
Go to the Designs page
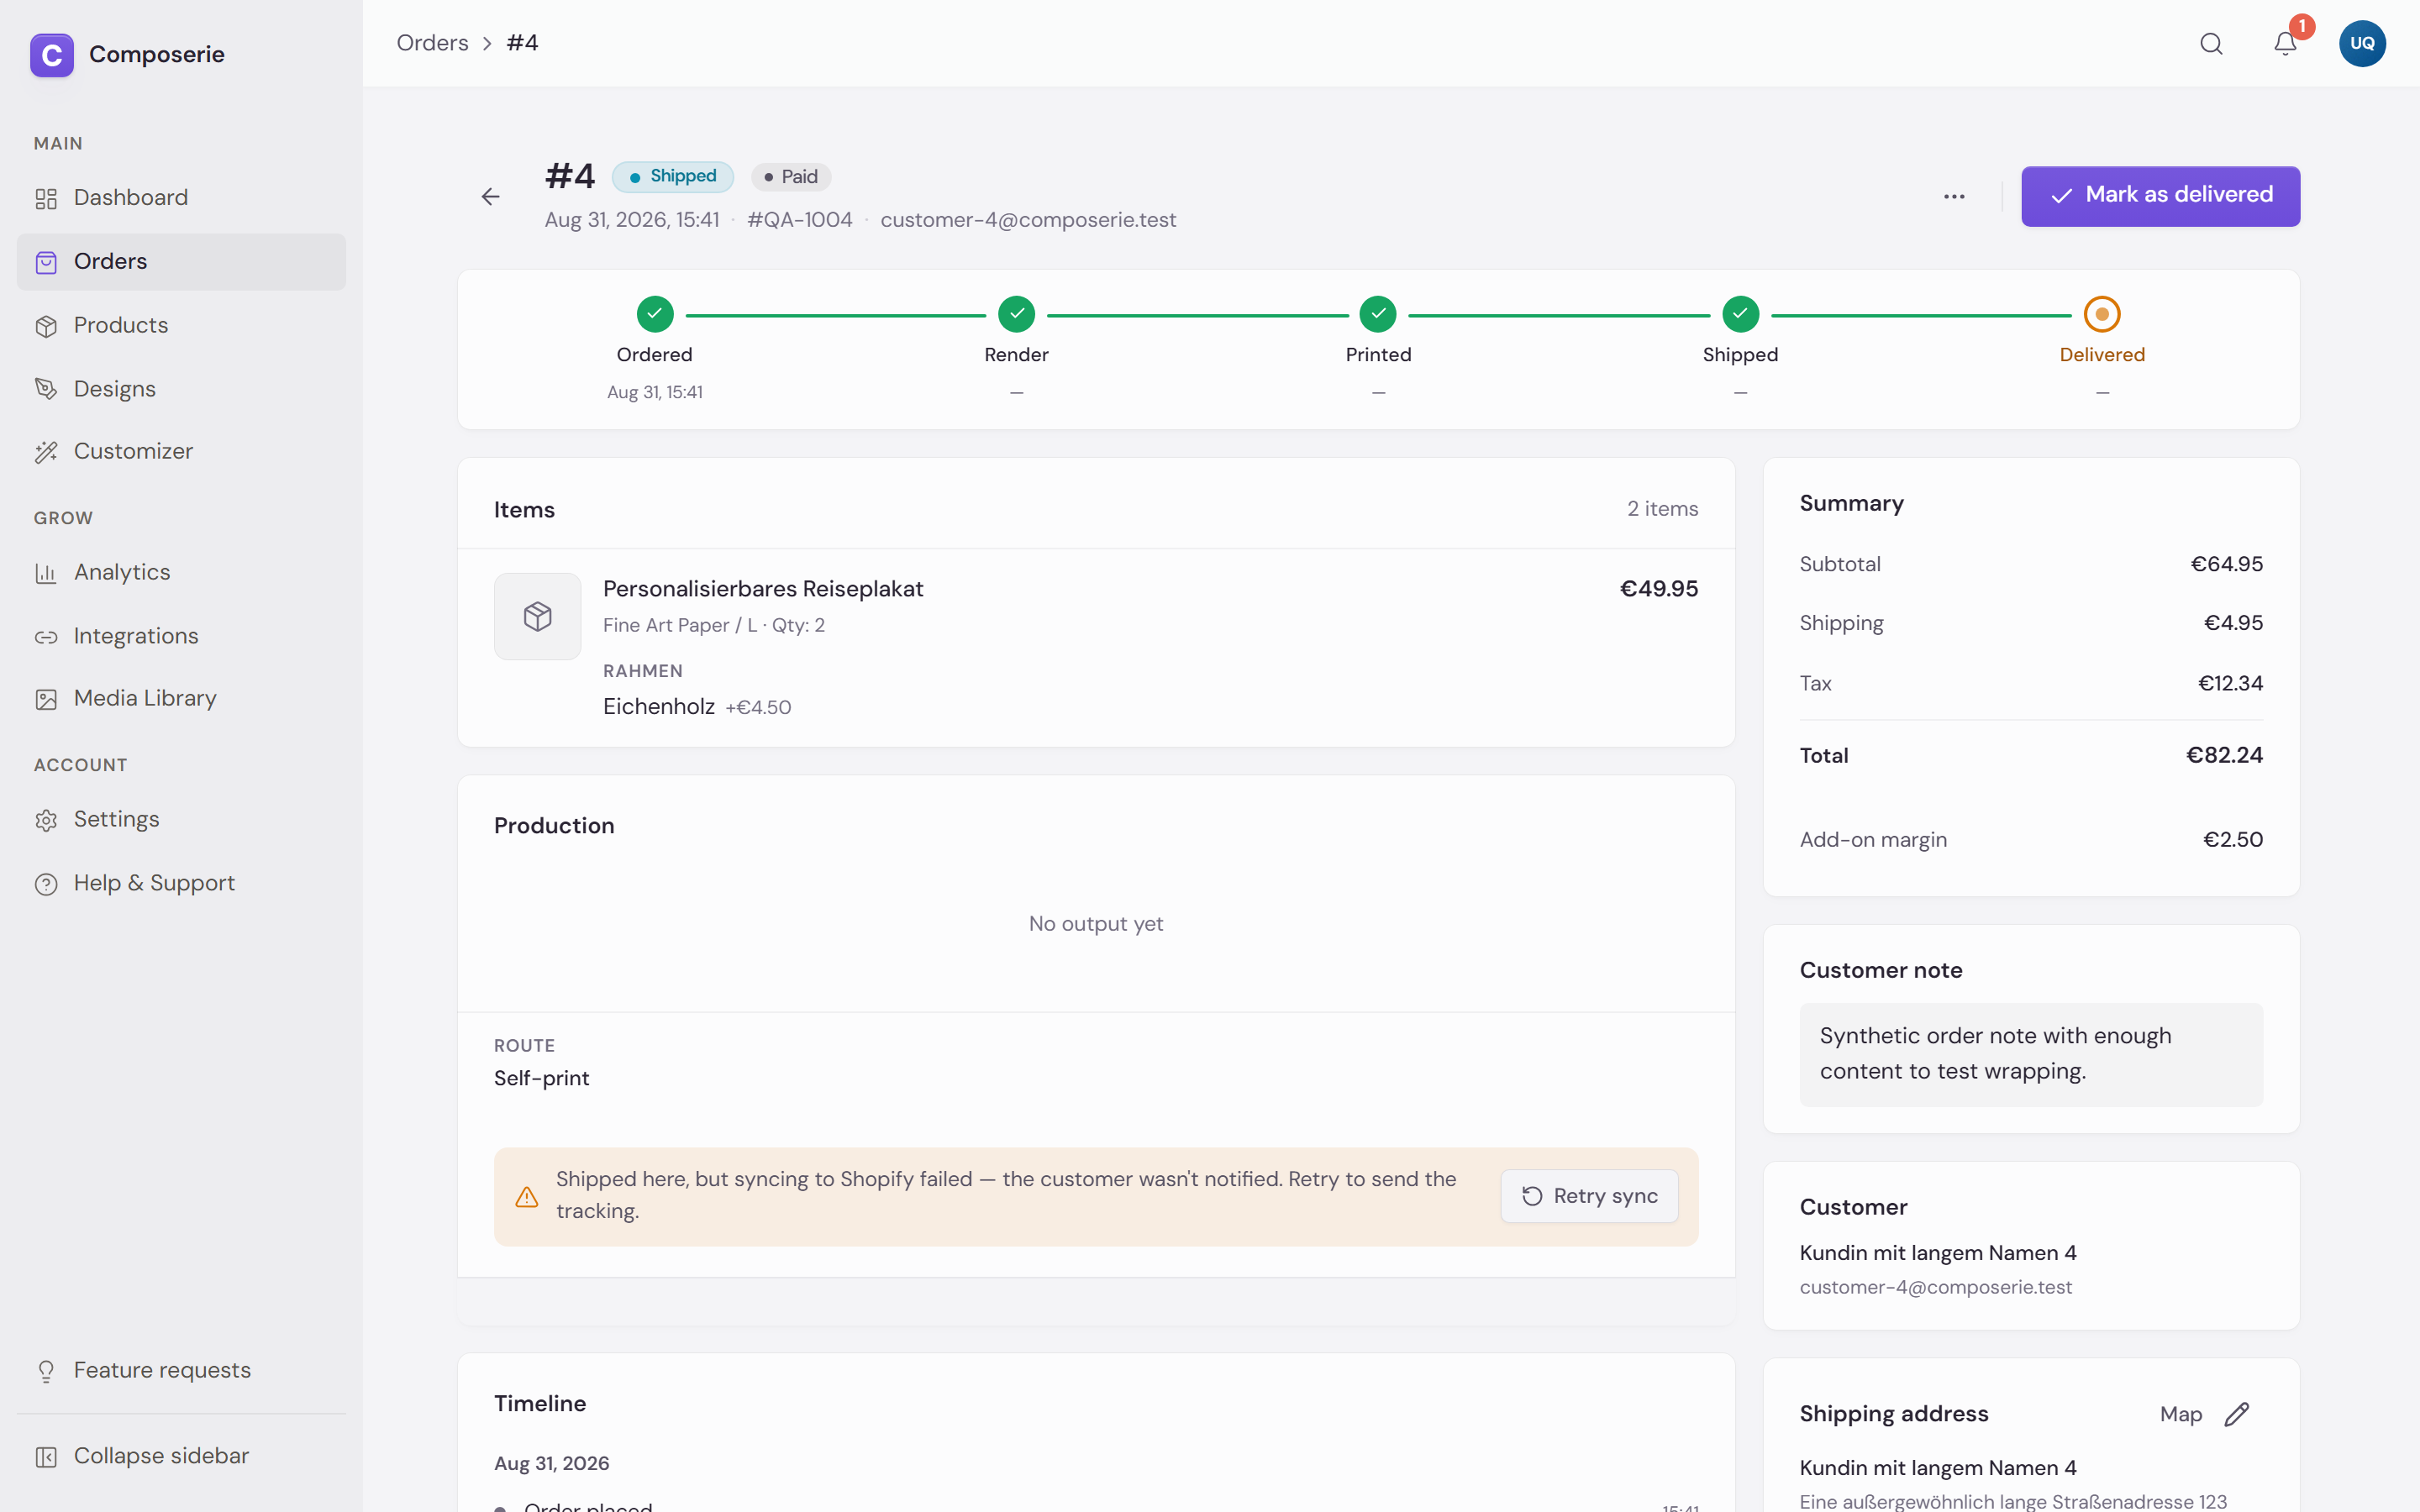[181, 388]
